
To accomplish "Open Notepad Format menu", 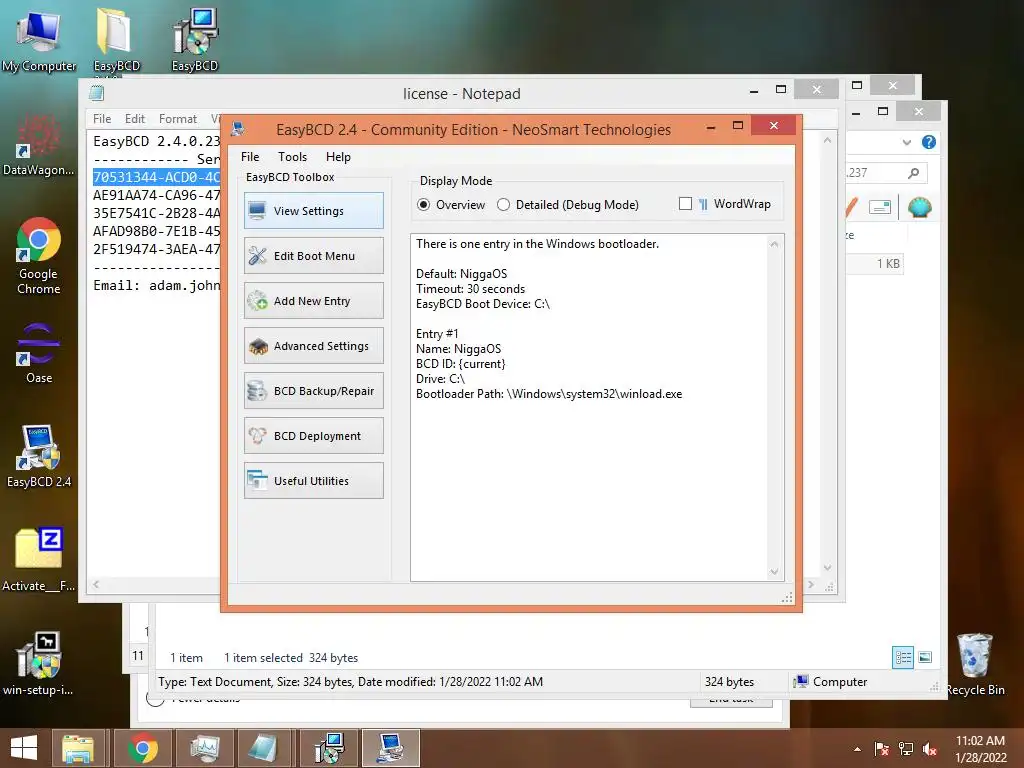I will [178, 119].
